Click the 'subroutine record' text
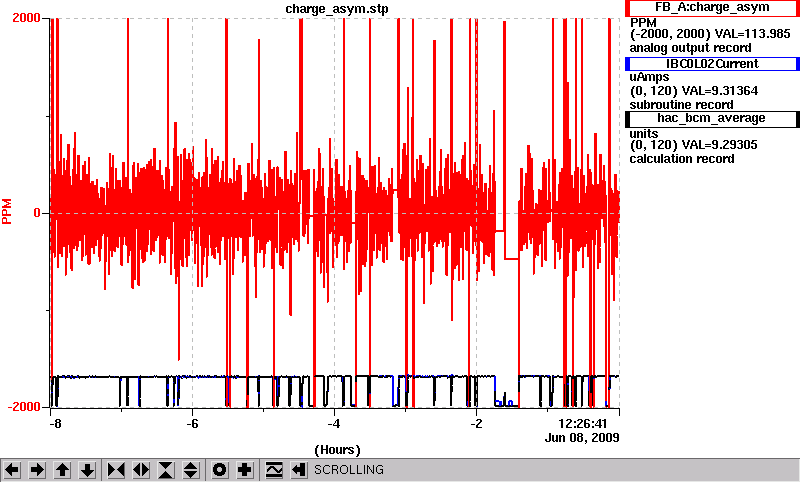 682,105
